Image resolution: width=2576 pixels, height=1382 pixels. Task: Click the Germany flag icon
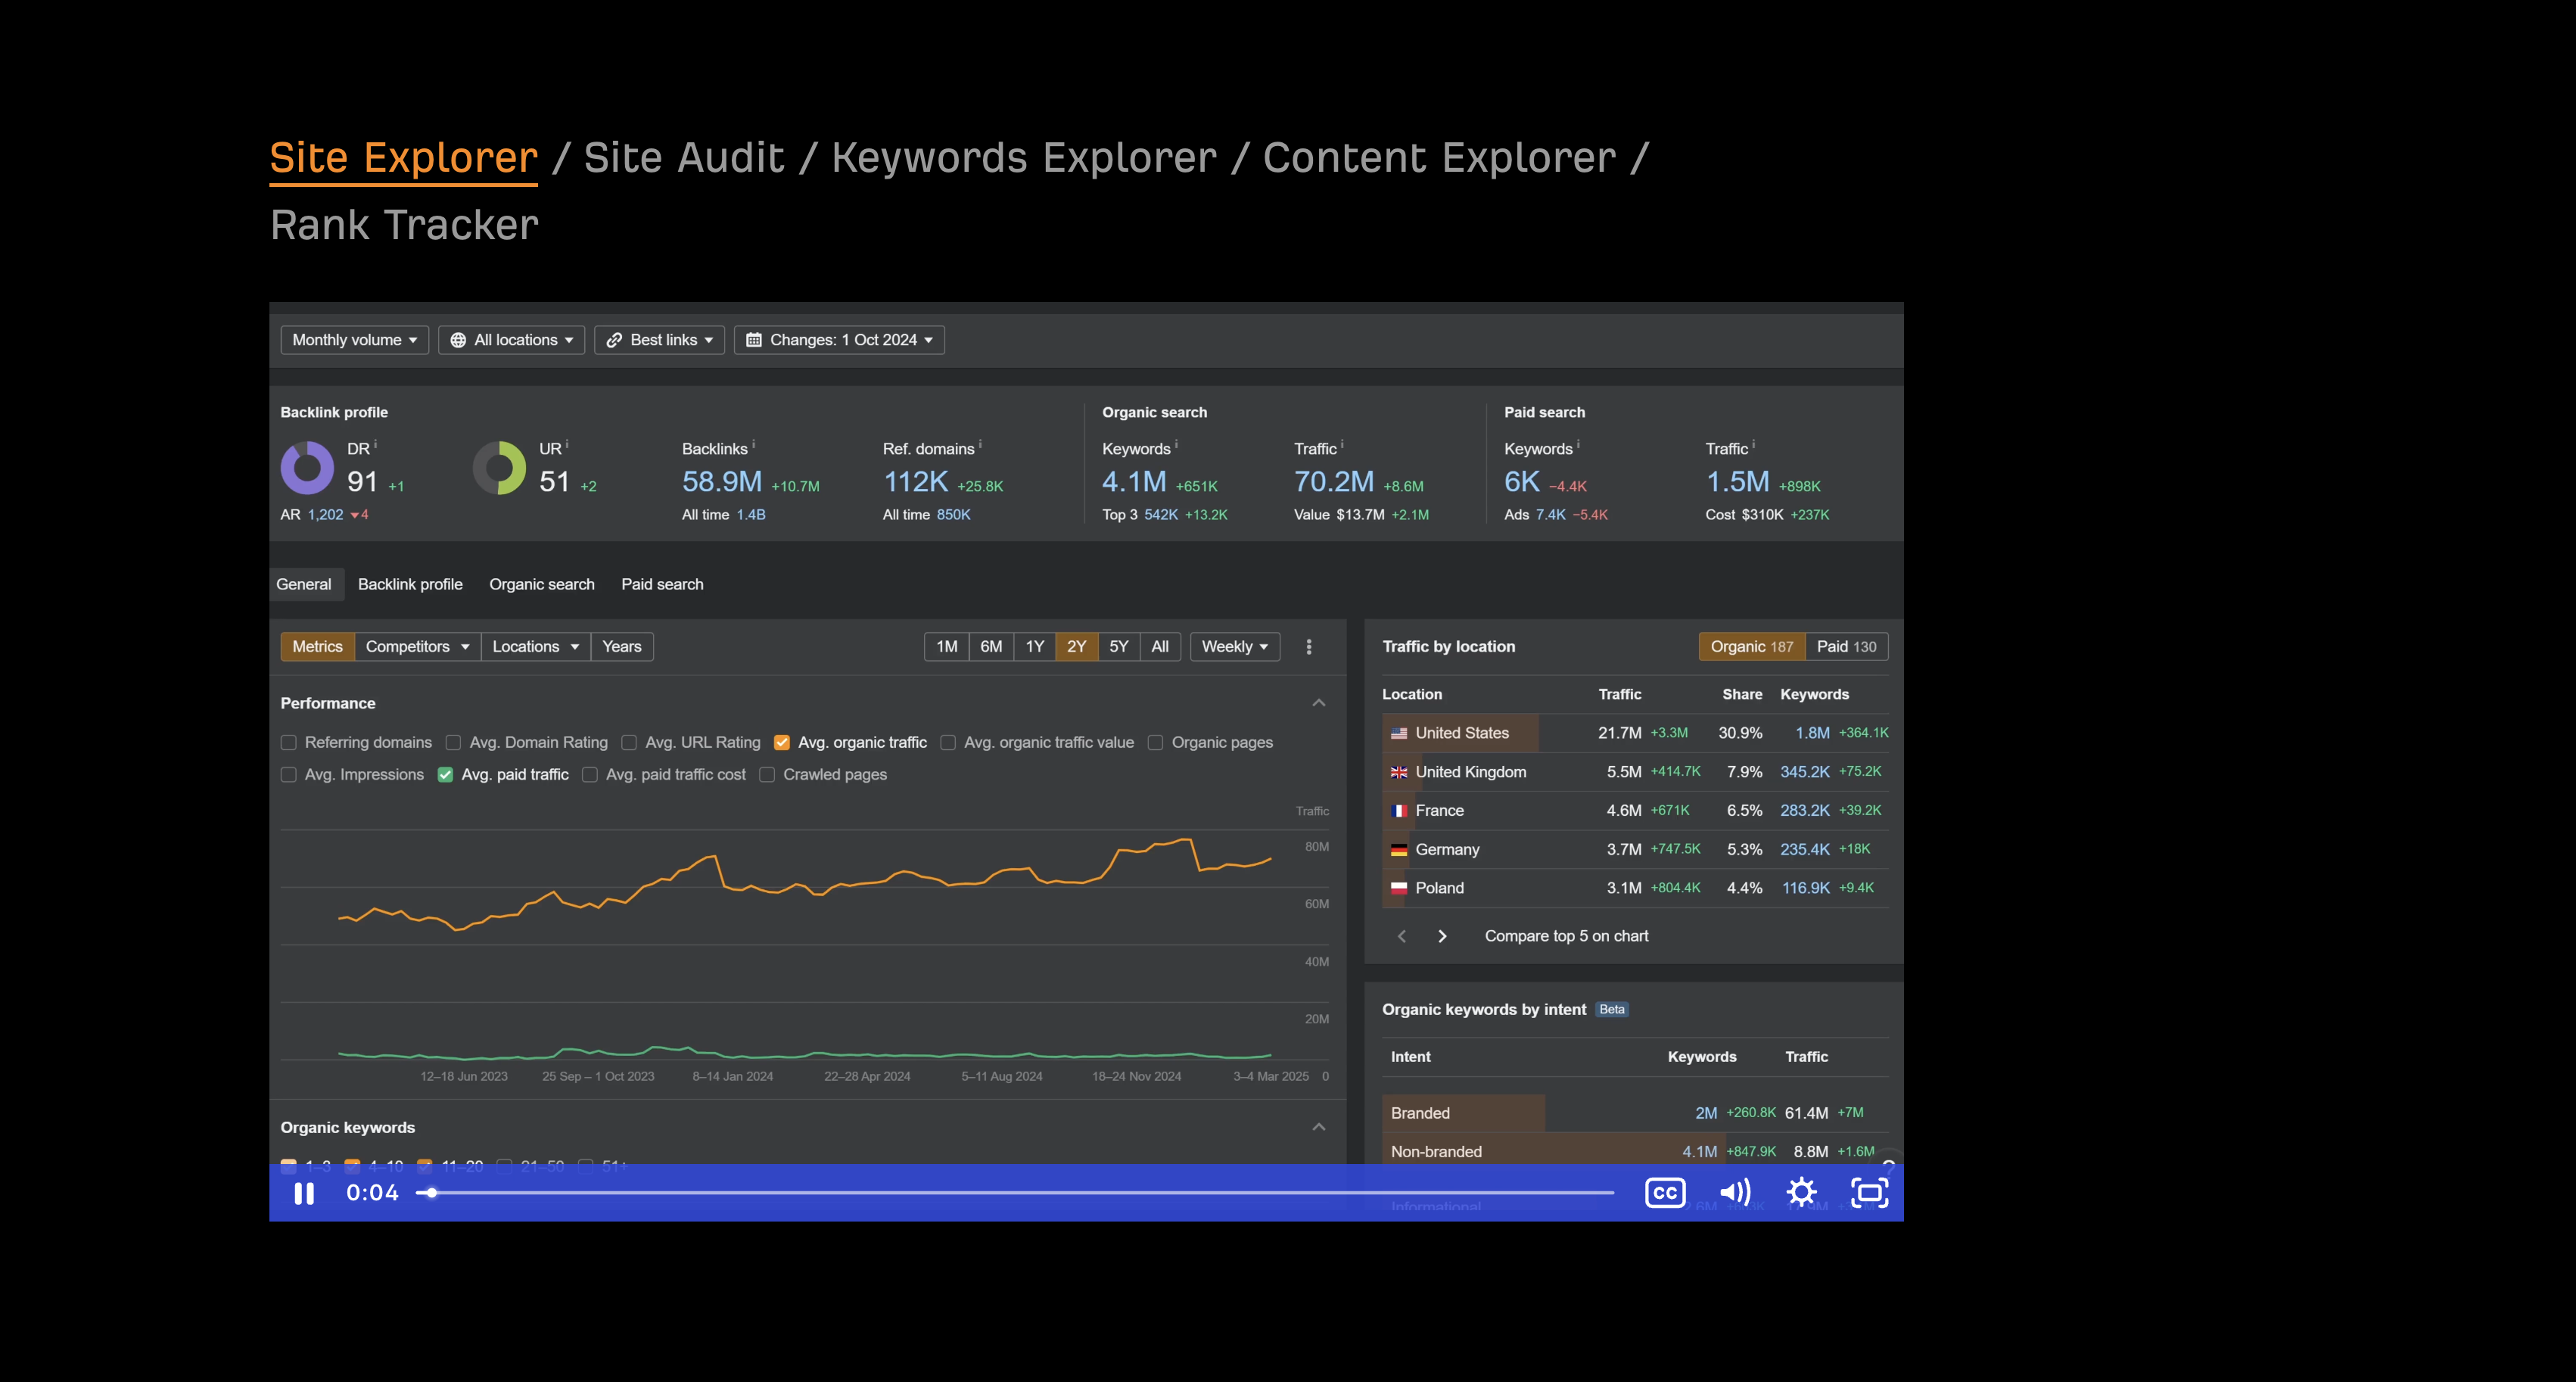tap(1399, 850)
